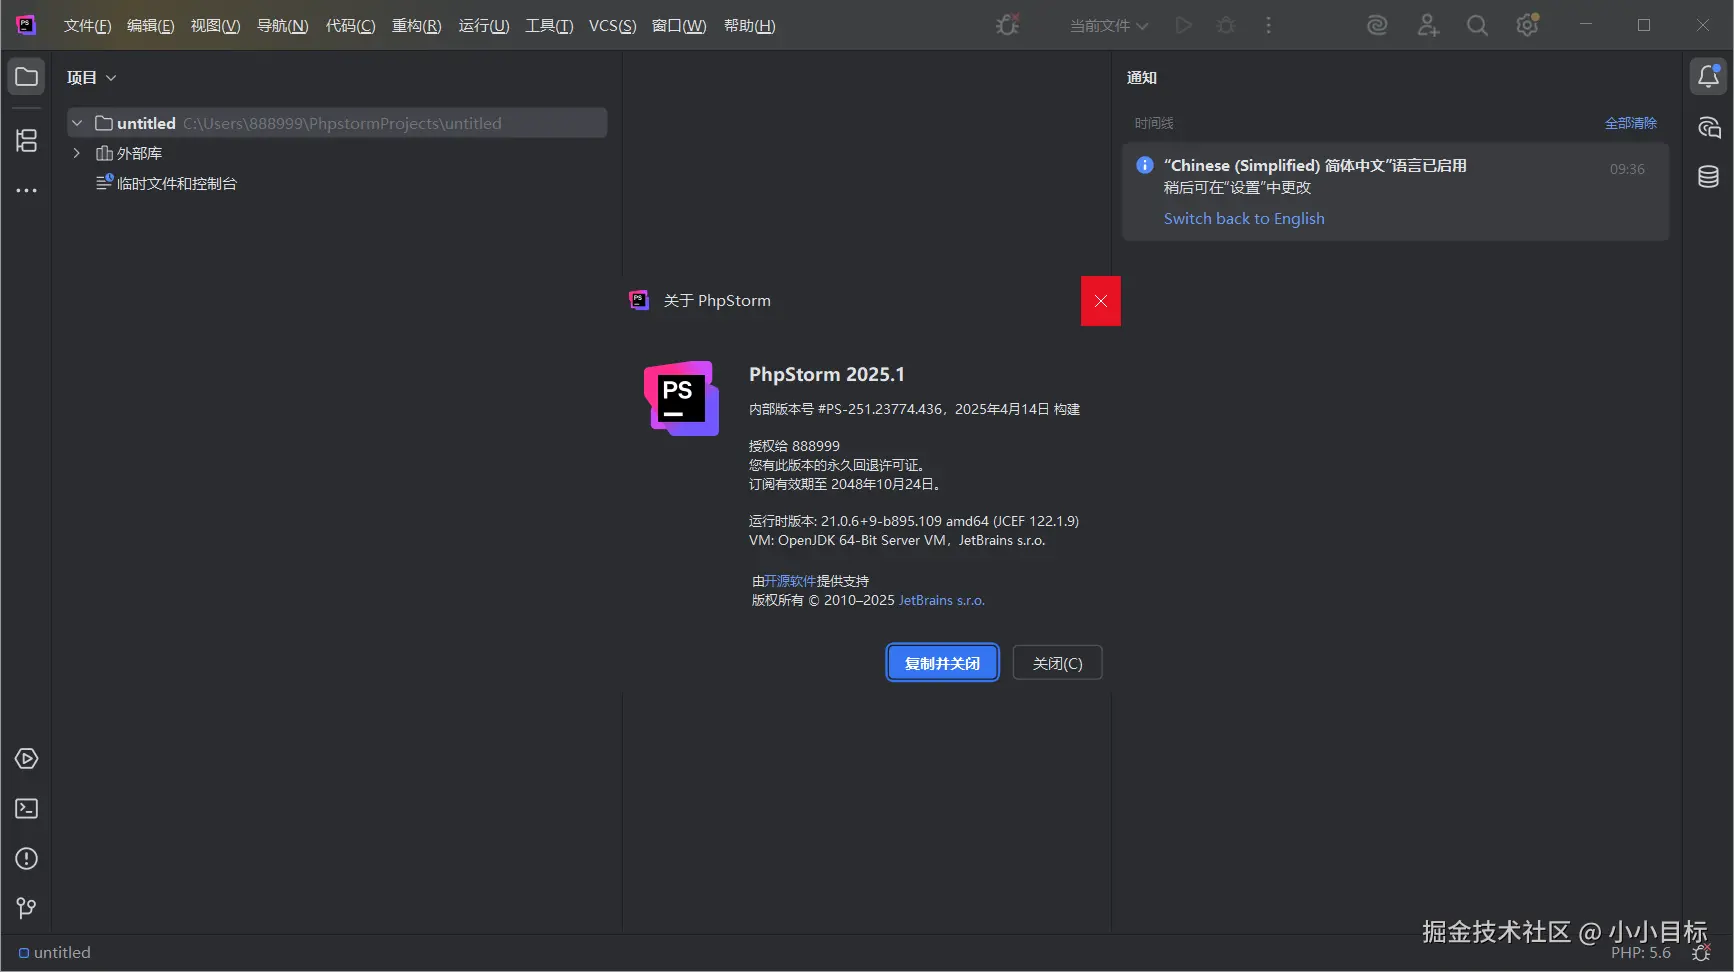Click the 关于 PhpStorm dialog title
This screenshot has width=1734, height=972.
point(717,301)
